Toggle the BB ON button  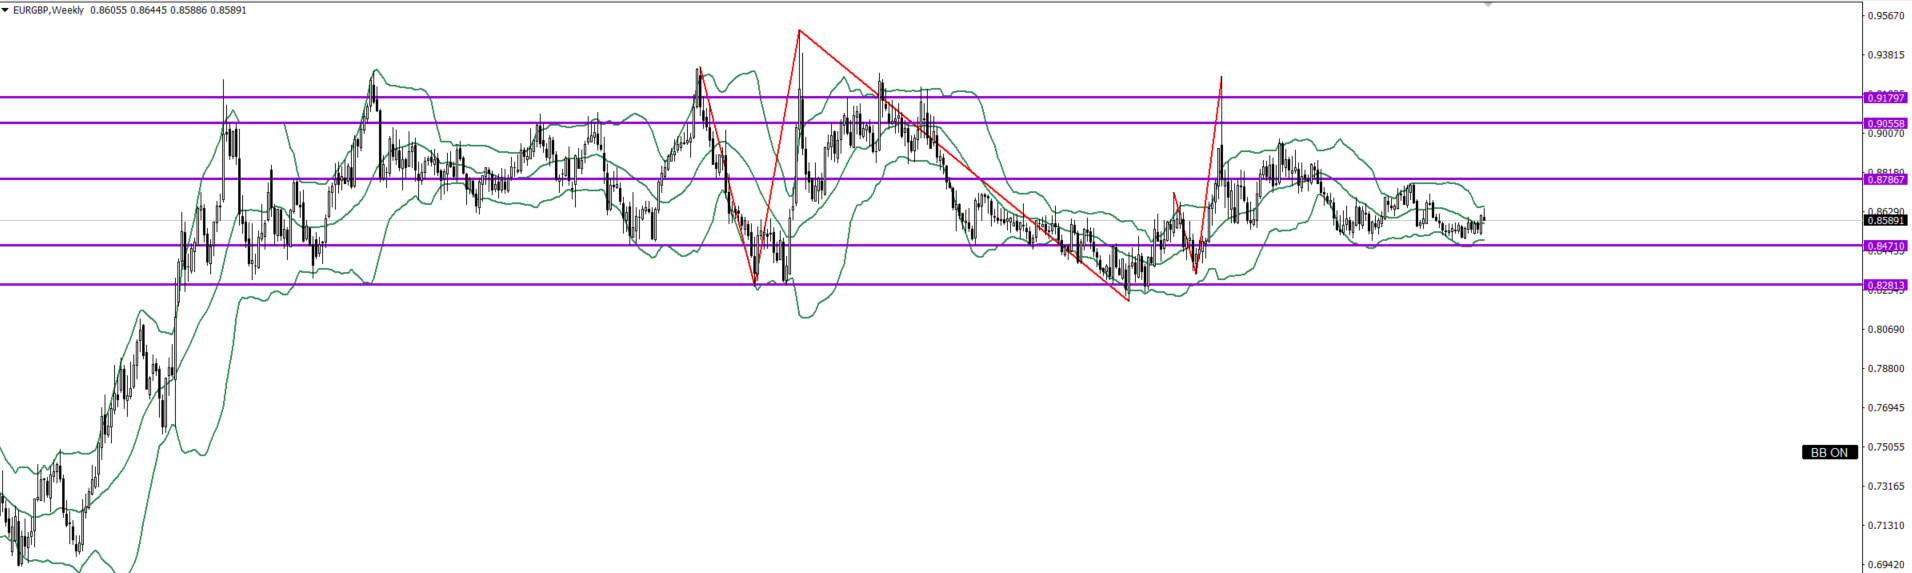pyautogui.click(x=1829, y=453)
